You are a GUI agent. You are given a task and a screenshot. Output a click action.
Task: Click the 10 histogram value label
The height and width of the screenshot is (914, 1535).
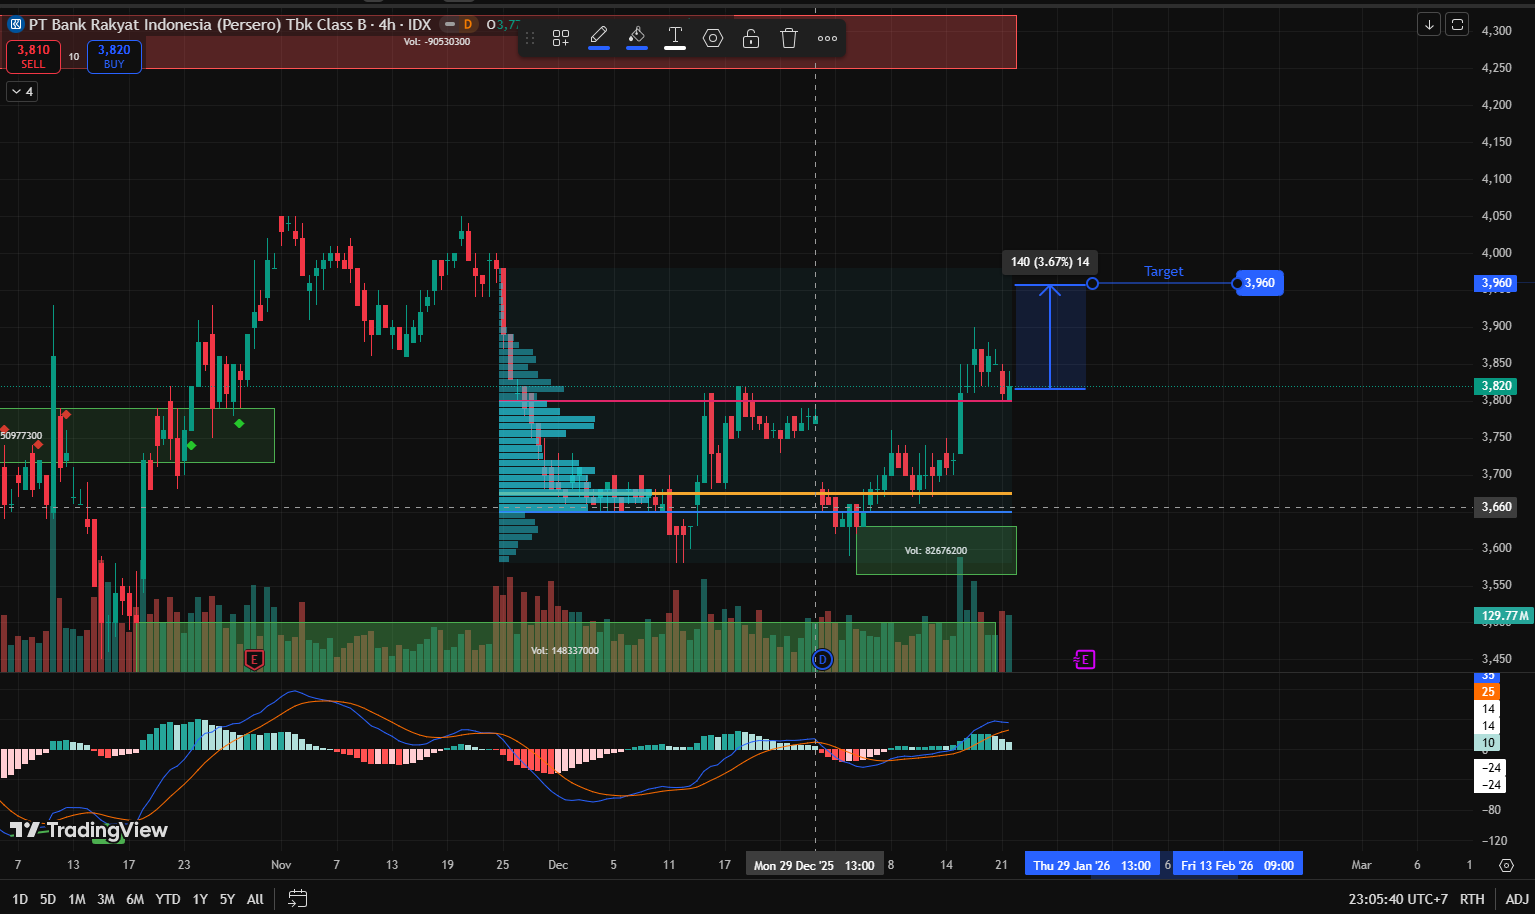point(1488,743)
